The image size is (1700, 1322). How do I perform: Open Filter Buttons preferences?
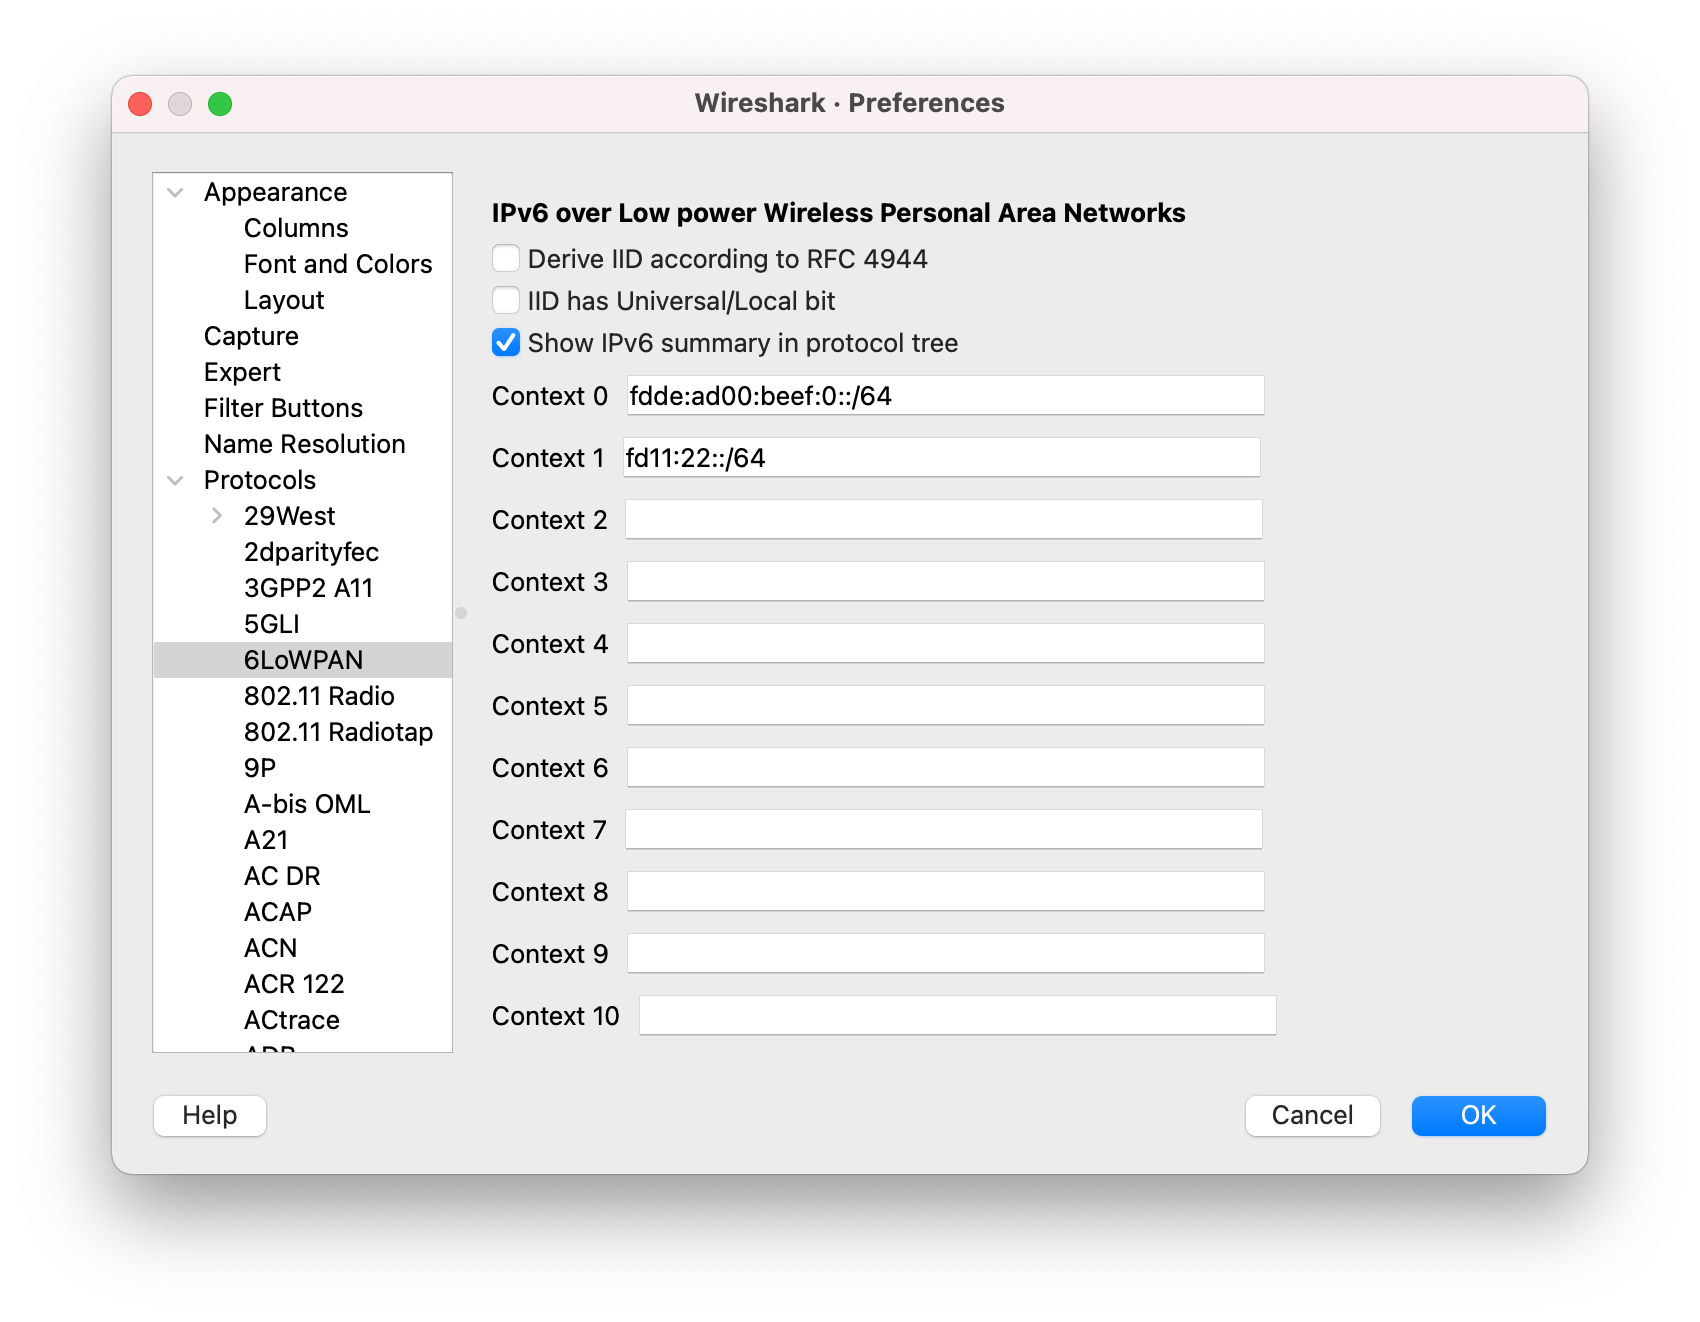(x=283, y=408)
